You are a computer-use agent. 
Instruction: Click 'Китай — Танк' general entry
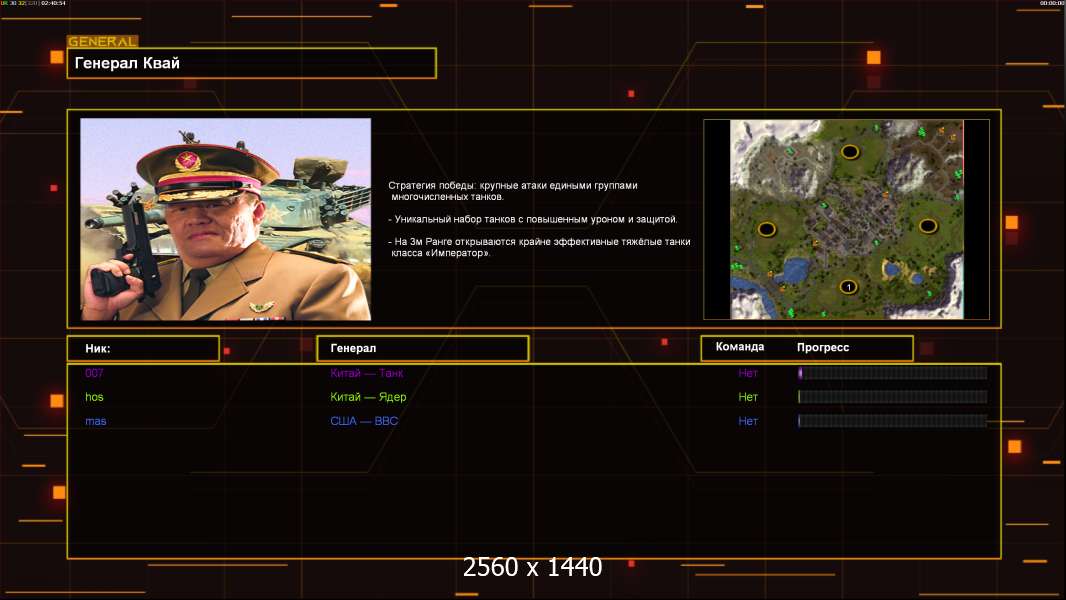[x=366, y=373]
